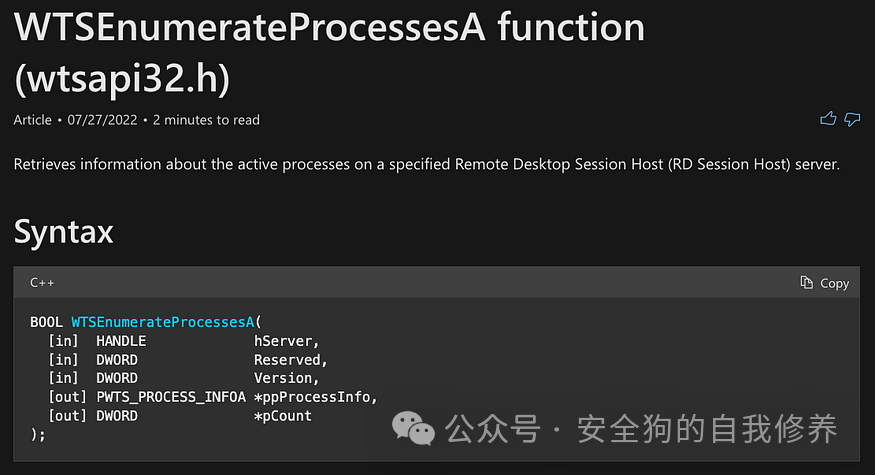Image resolution: width=875 pixels, height=475 pixels.
Task: Click the WeChat logo in the watermark
Action: tap(413, 430)
